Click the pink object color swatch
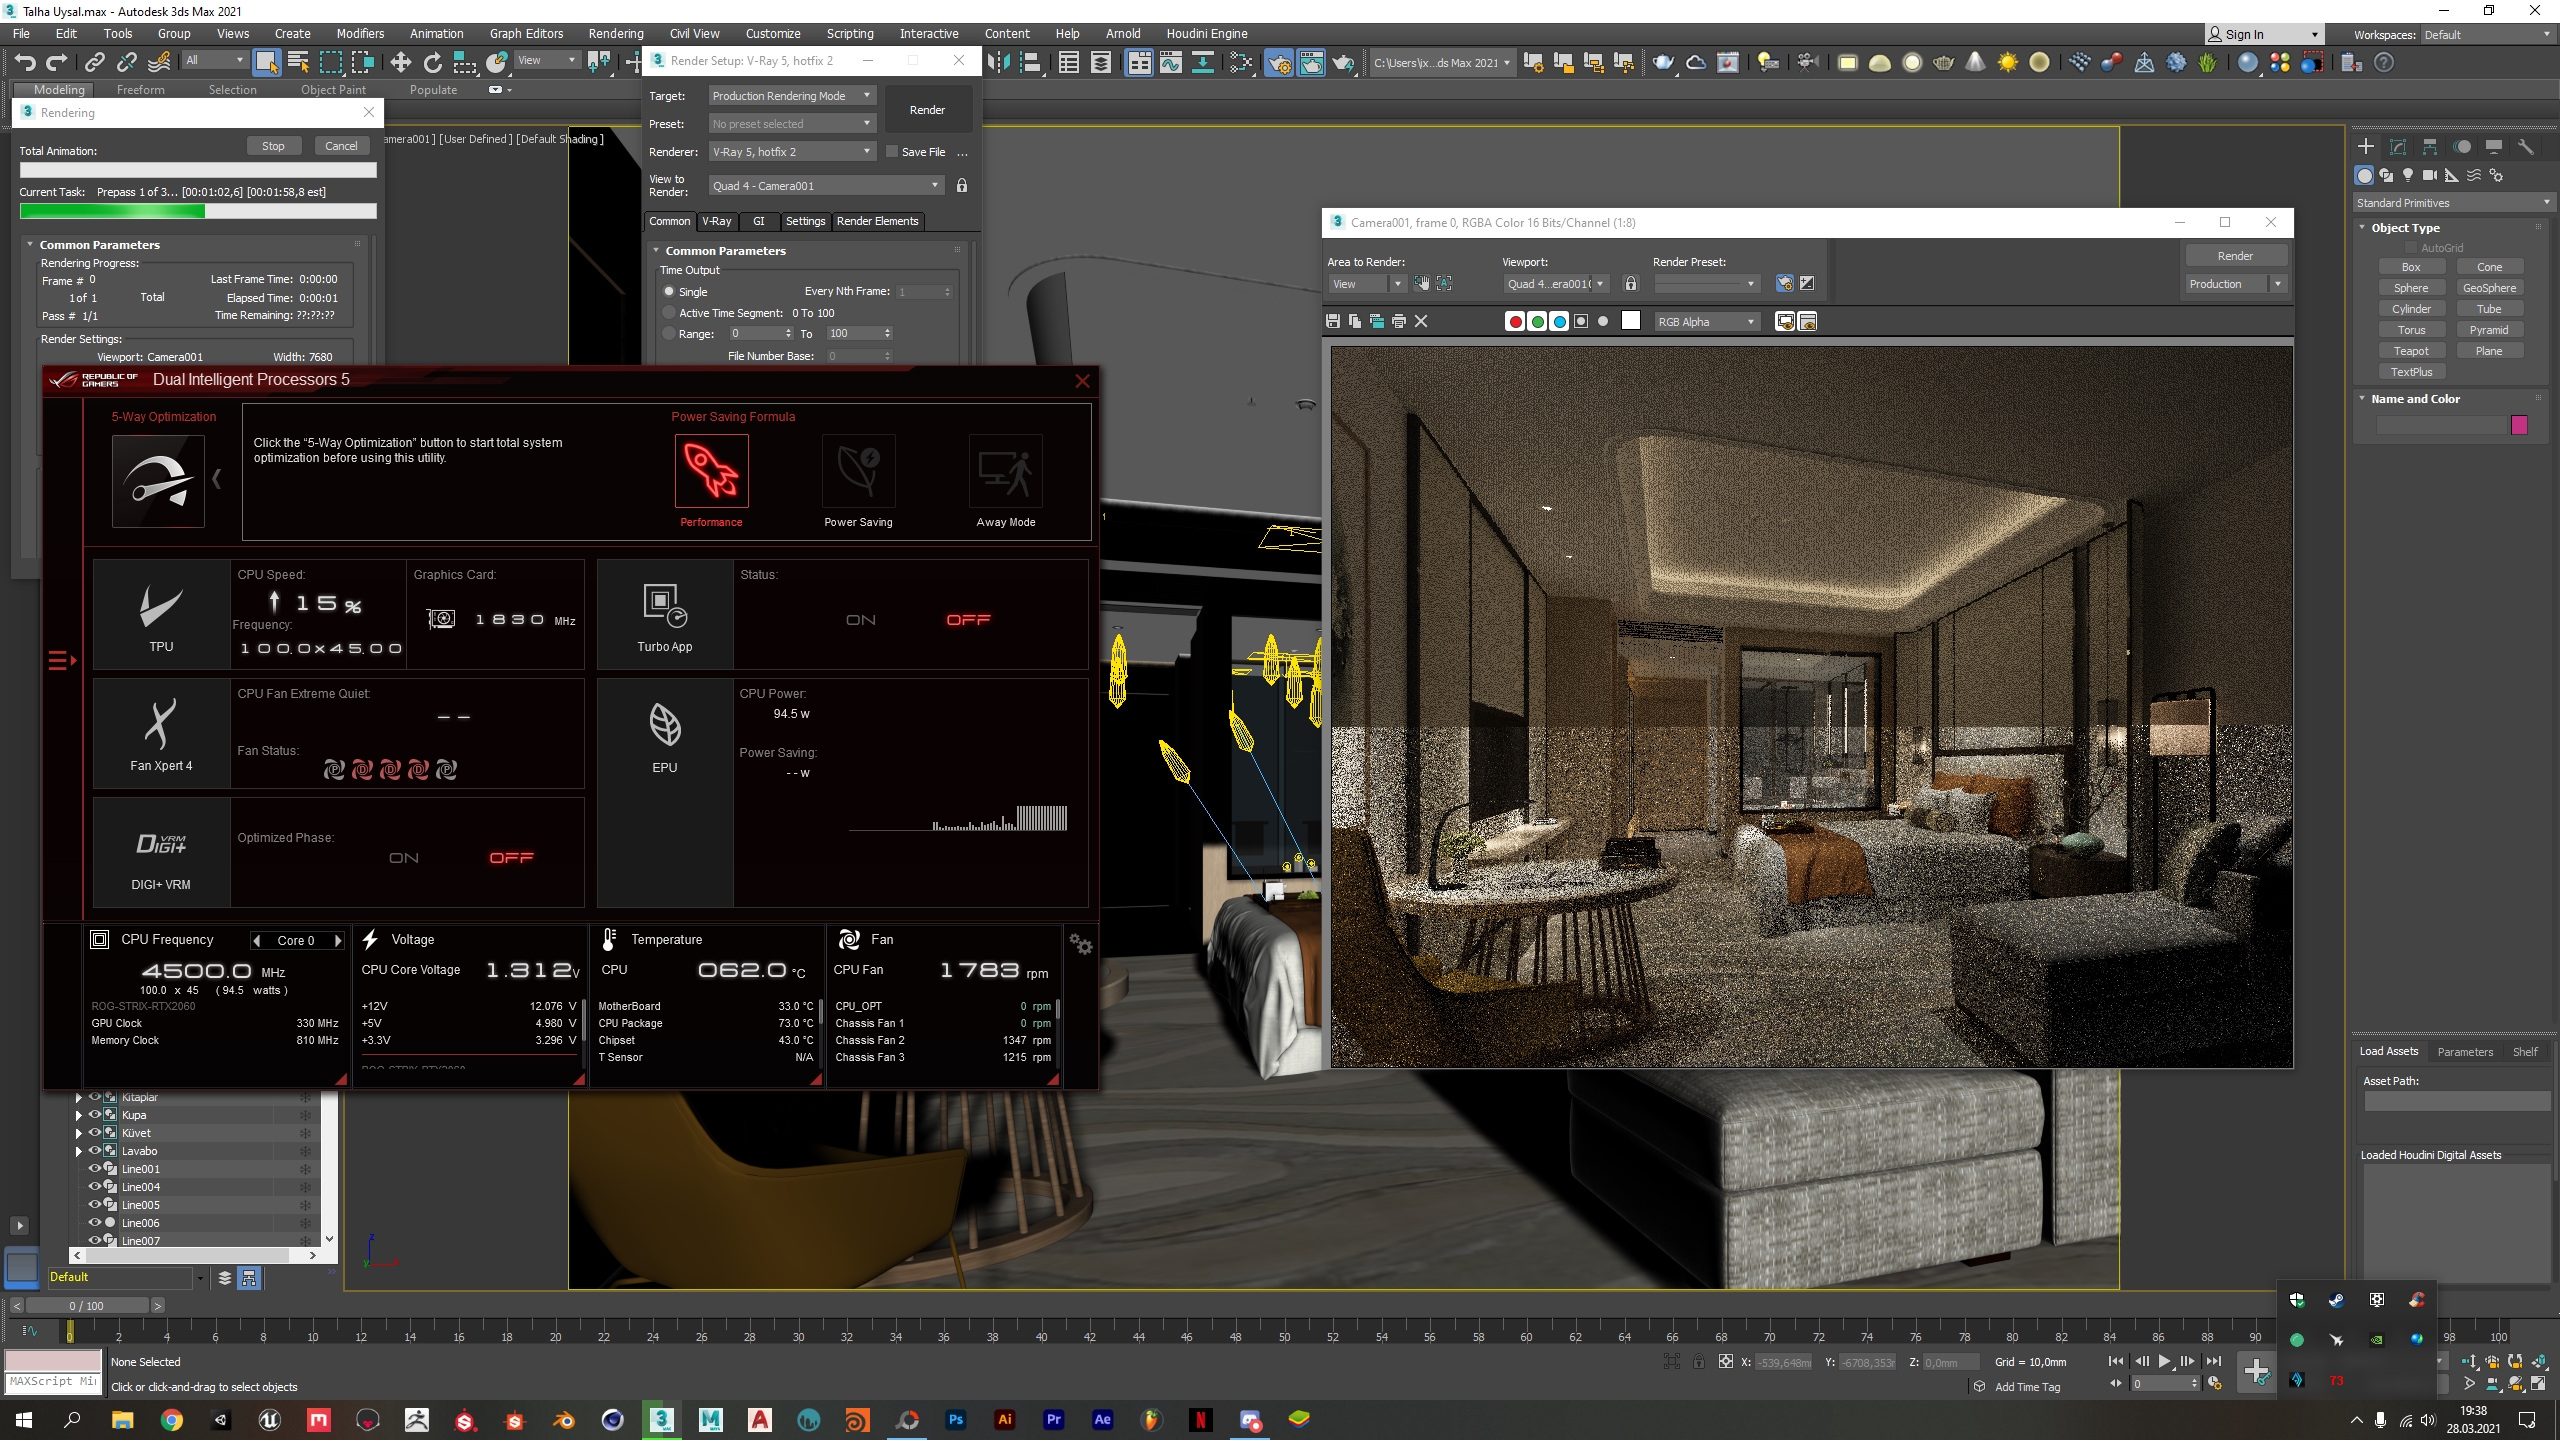Viewport: 2560px width, 1440px height. tap(2519, 425)
